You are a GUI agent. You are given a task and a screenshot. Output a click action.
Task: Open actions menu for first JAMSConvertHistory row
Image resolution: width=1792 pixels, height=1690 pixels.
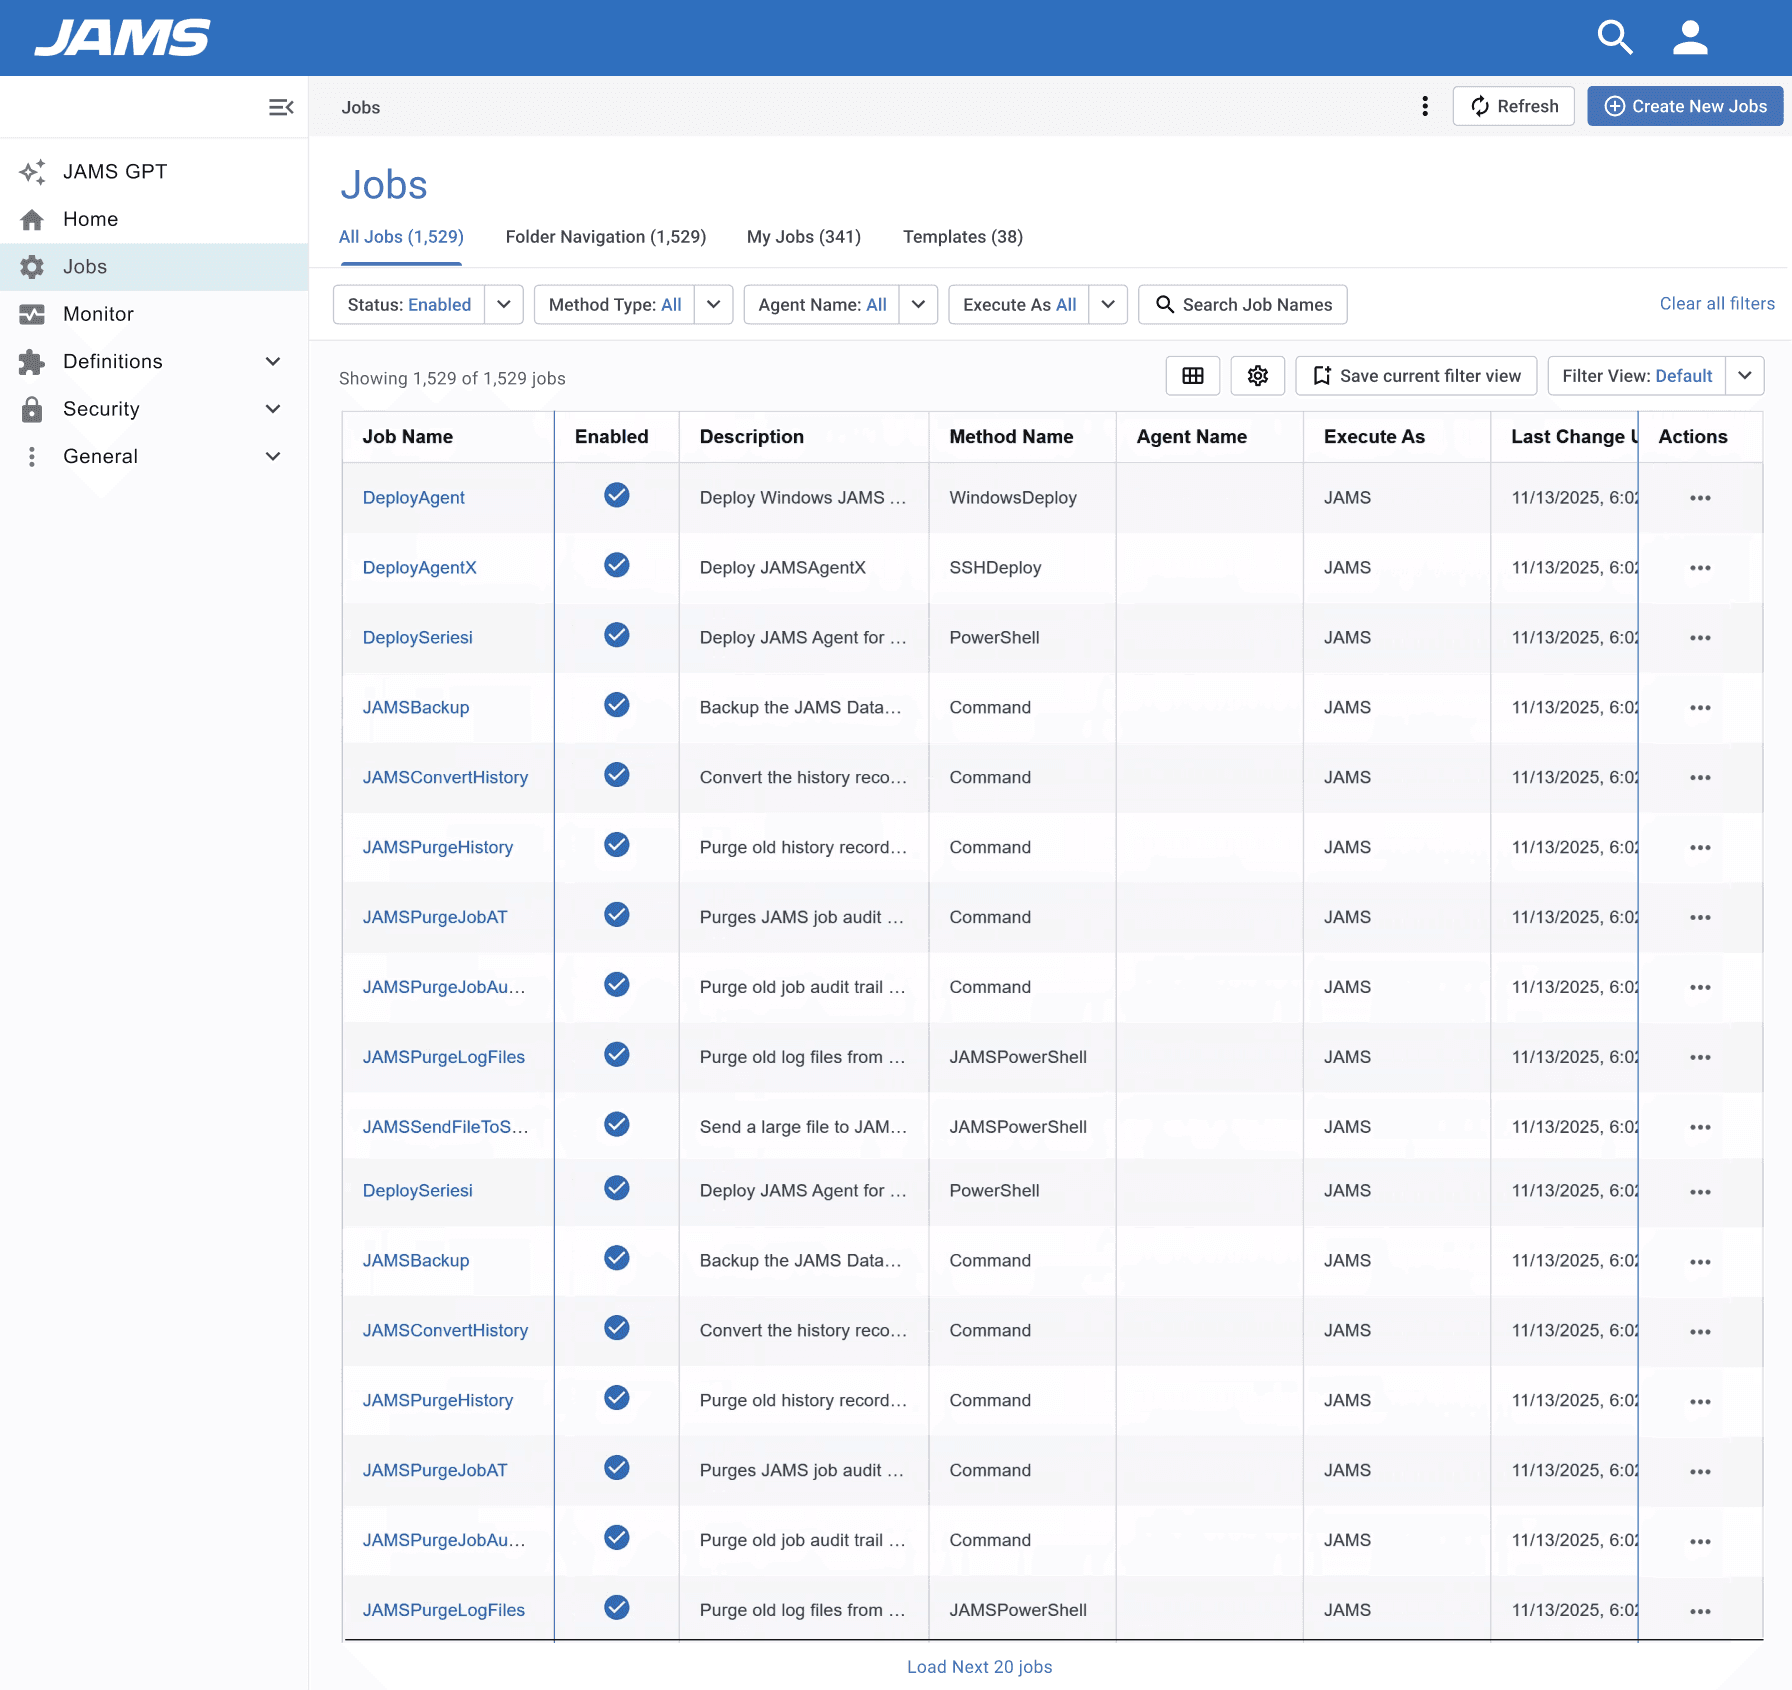pyautogui.click(x=1700, y=778)
